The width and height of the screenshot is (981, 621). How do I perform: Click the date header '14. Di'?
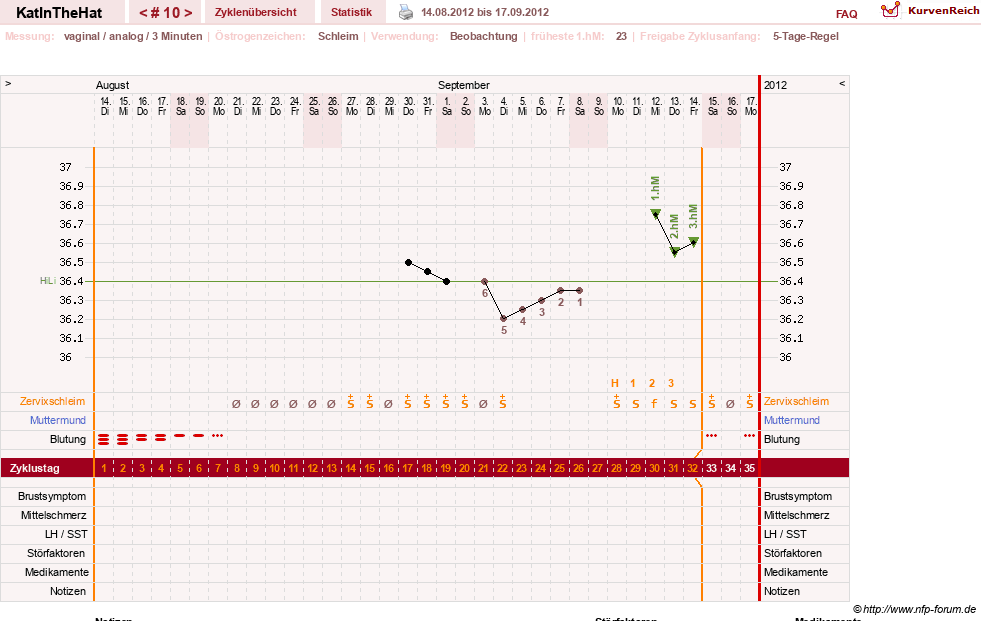point(105,106)
